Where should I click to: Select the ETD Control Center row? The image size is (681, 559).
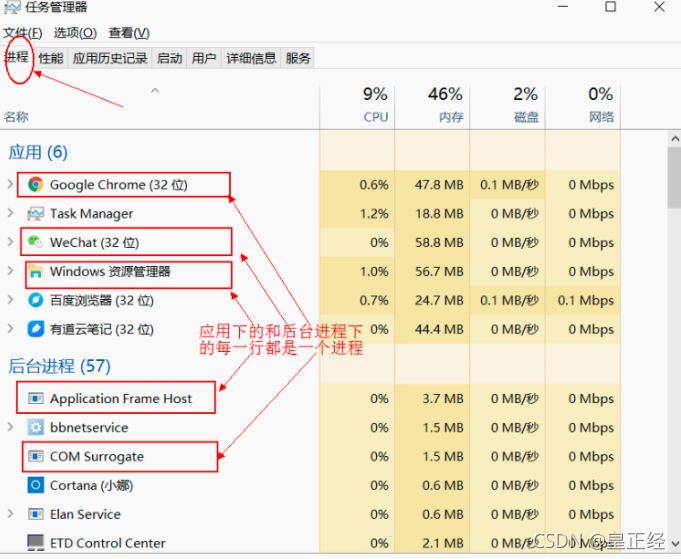(310, 543)
